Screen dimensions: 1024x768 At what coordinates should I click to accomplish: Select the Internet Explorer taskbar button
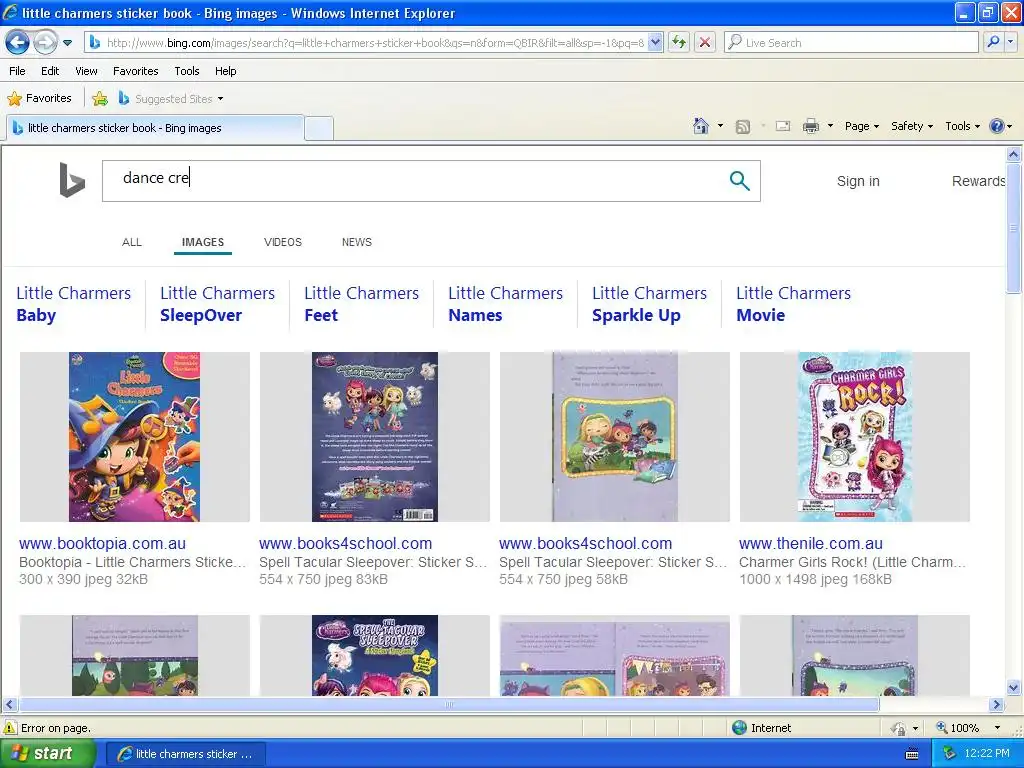tap(185, 754)
